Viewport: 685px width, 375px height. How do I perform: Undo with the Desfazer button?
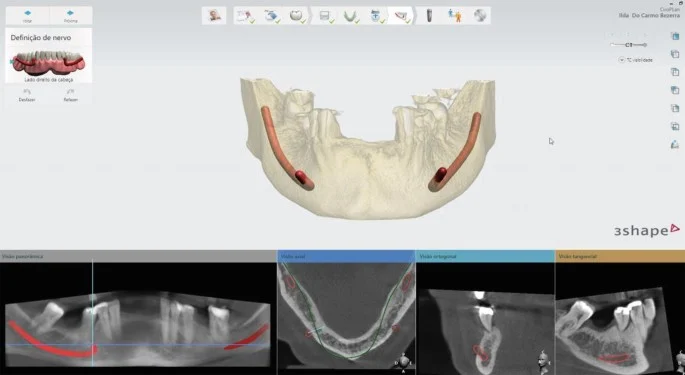tap(27, 95)
